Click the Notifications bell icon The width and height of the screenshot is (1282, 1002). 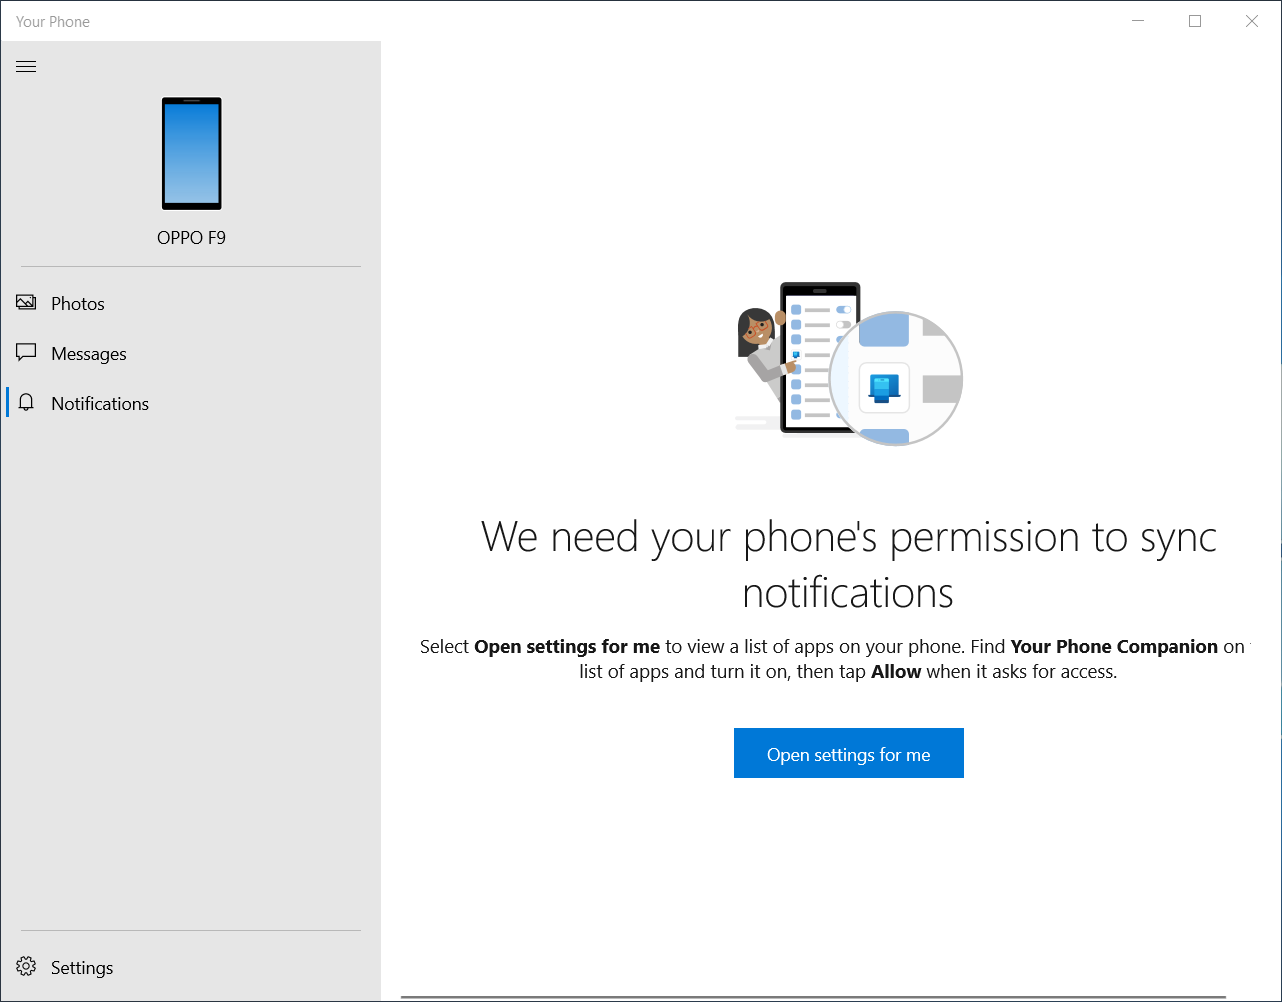(27, 403)
